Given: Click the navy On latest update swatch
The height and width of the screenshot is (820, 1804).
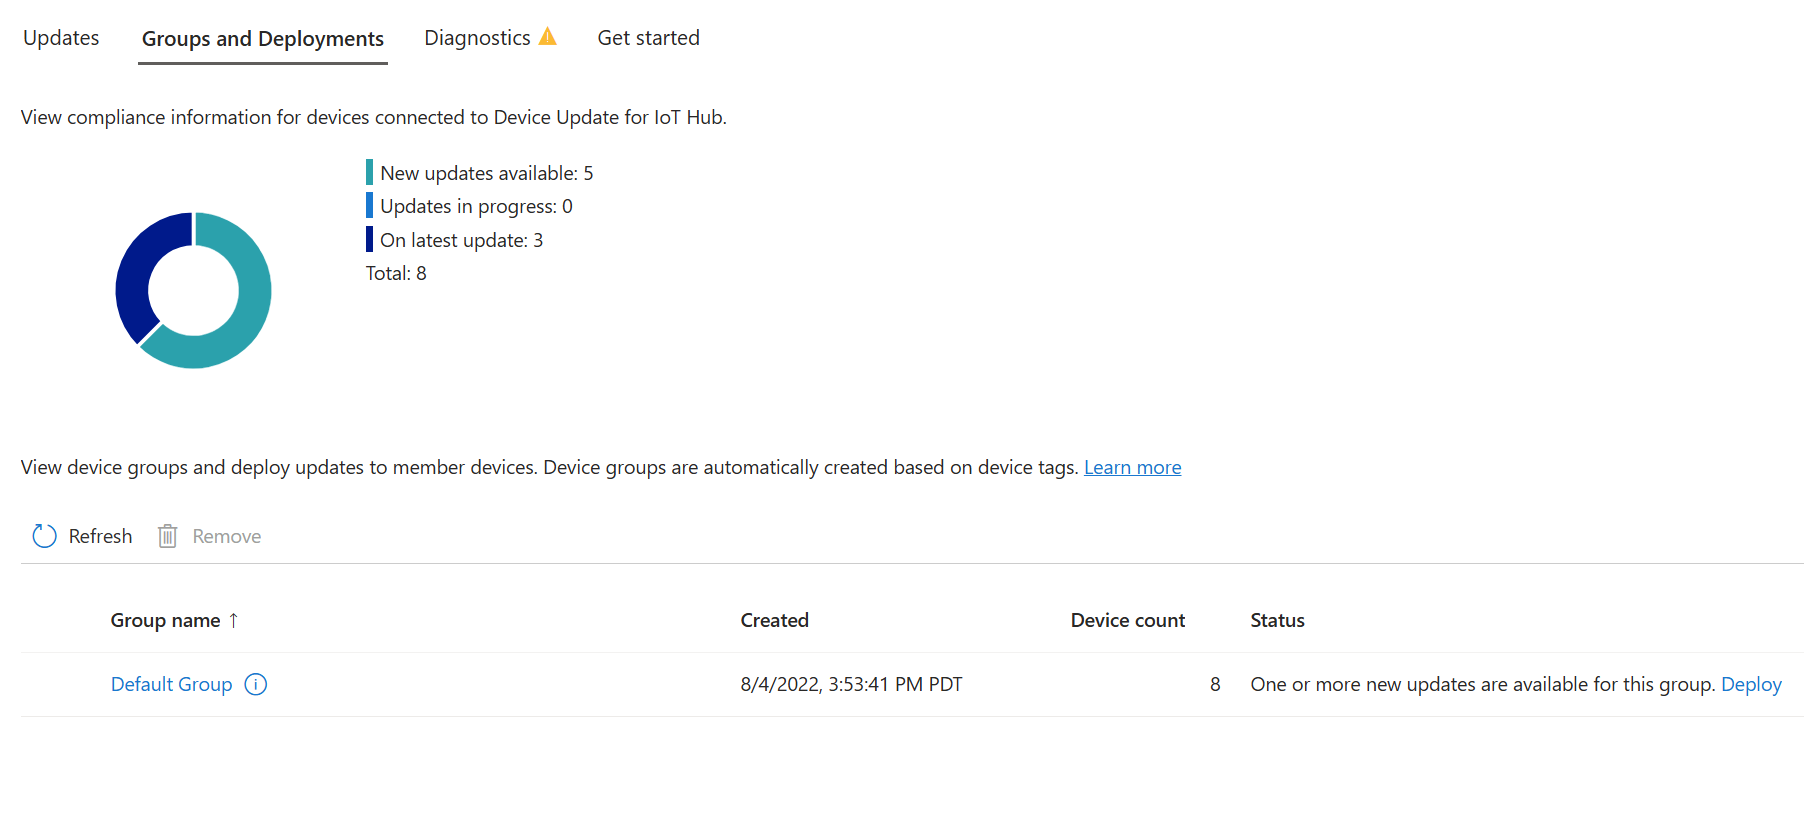Looking at the screenshot, I should pyautogui.click(x=369, y=239).
